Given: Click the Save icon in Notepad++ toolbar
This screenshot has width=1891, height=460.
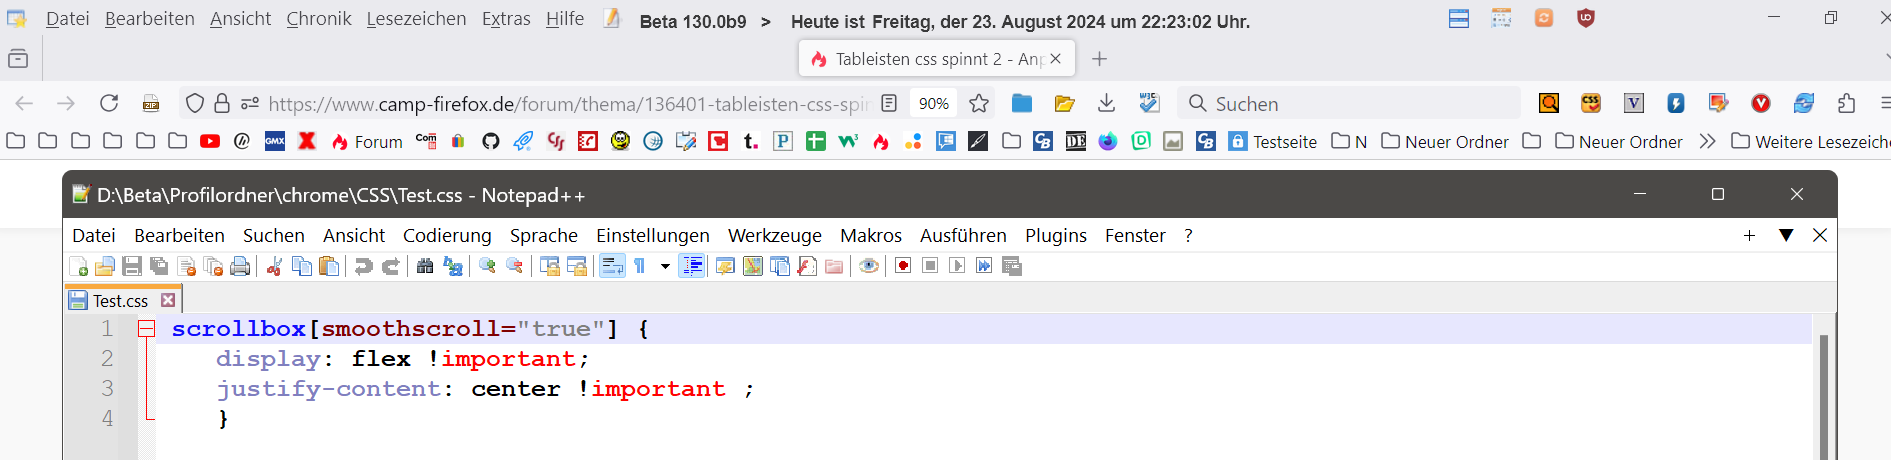Looking at the screenshot, I should tap(131, 266).
